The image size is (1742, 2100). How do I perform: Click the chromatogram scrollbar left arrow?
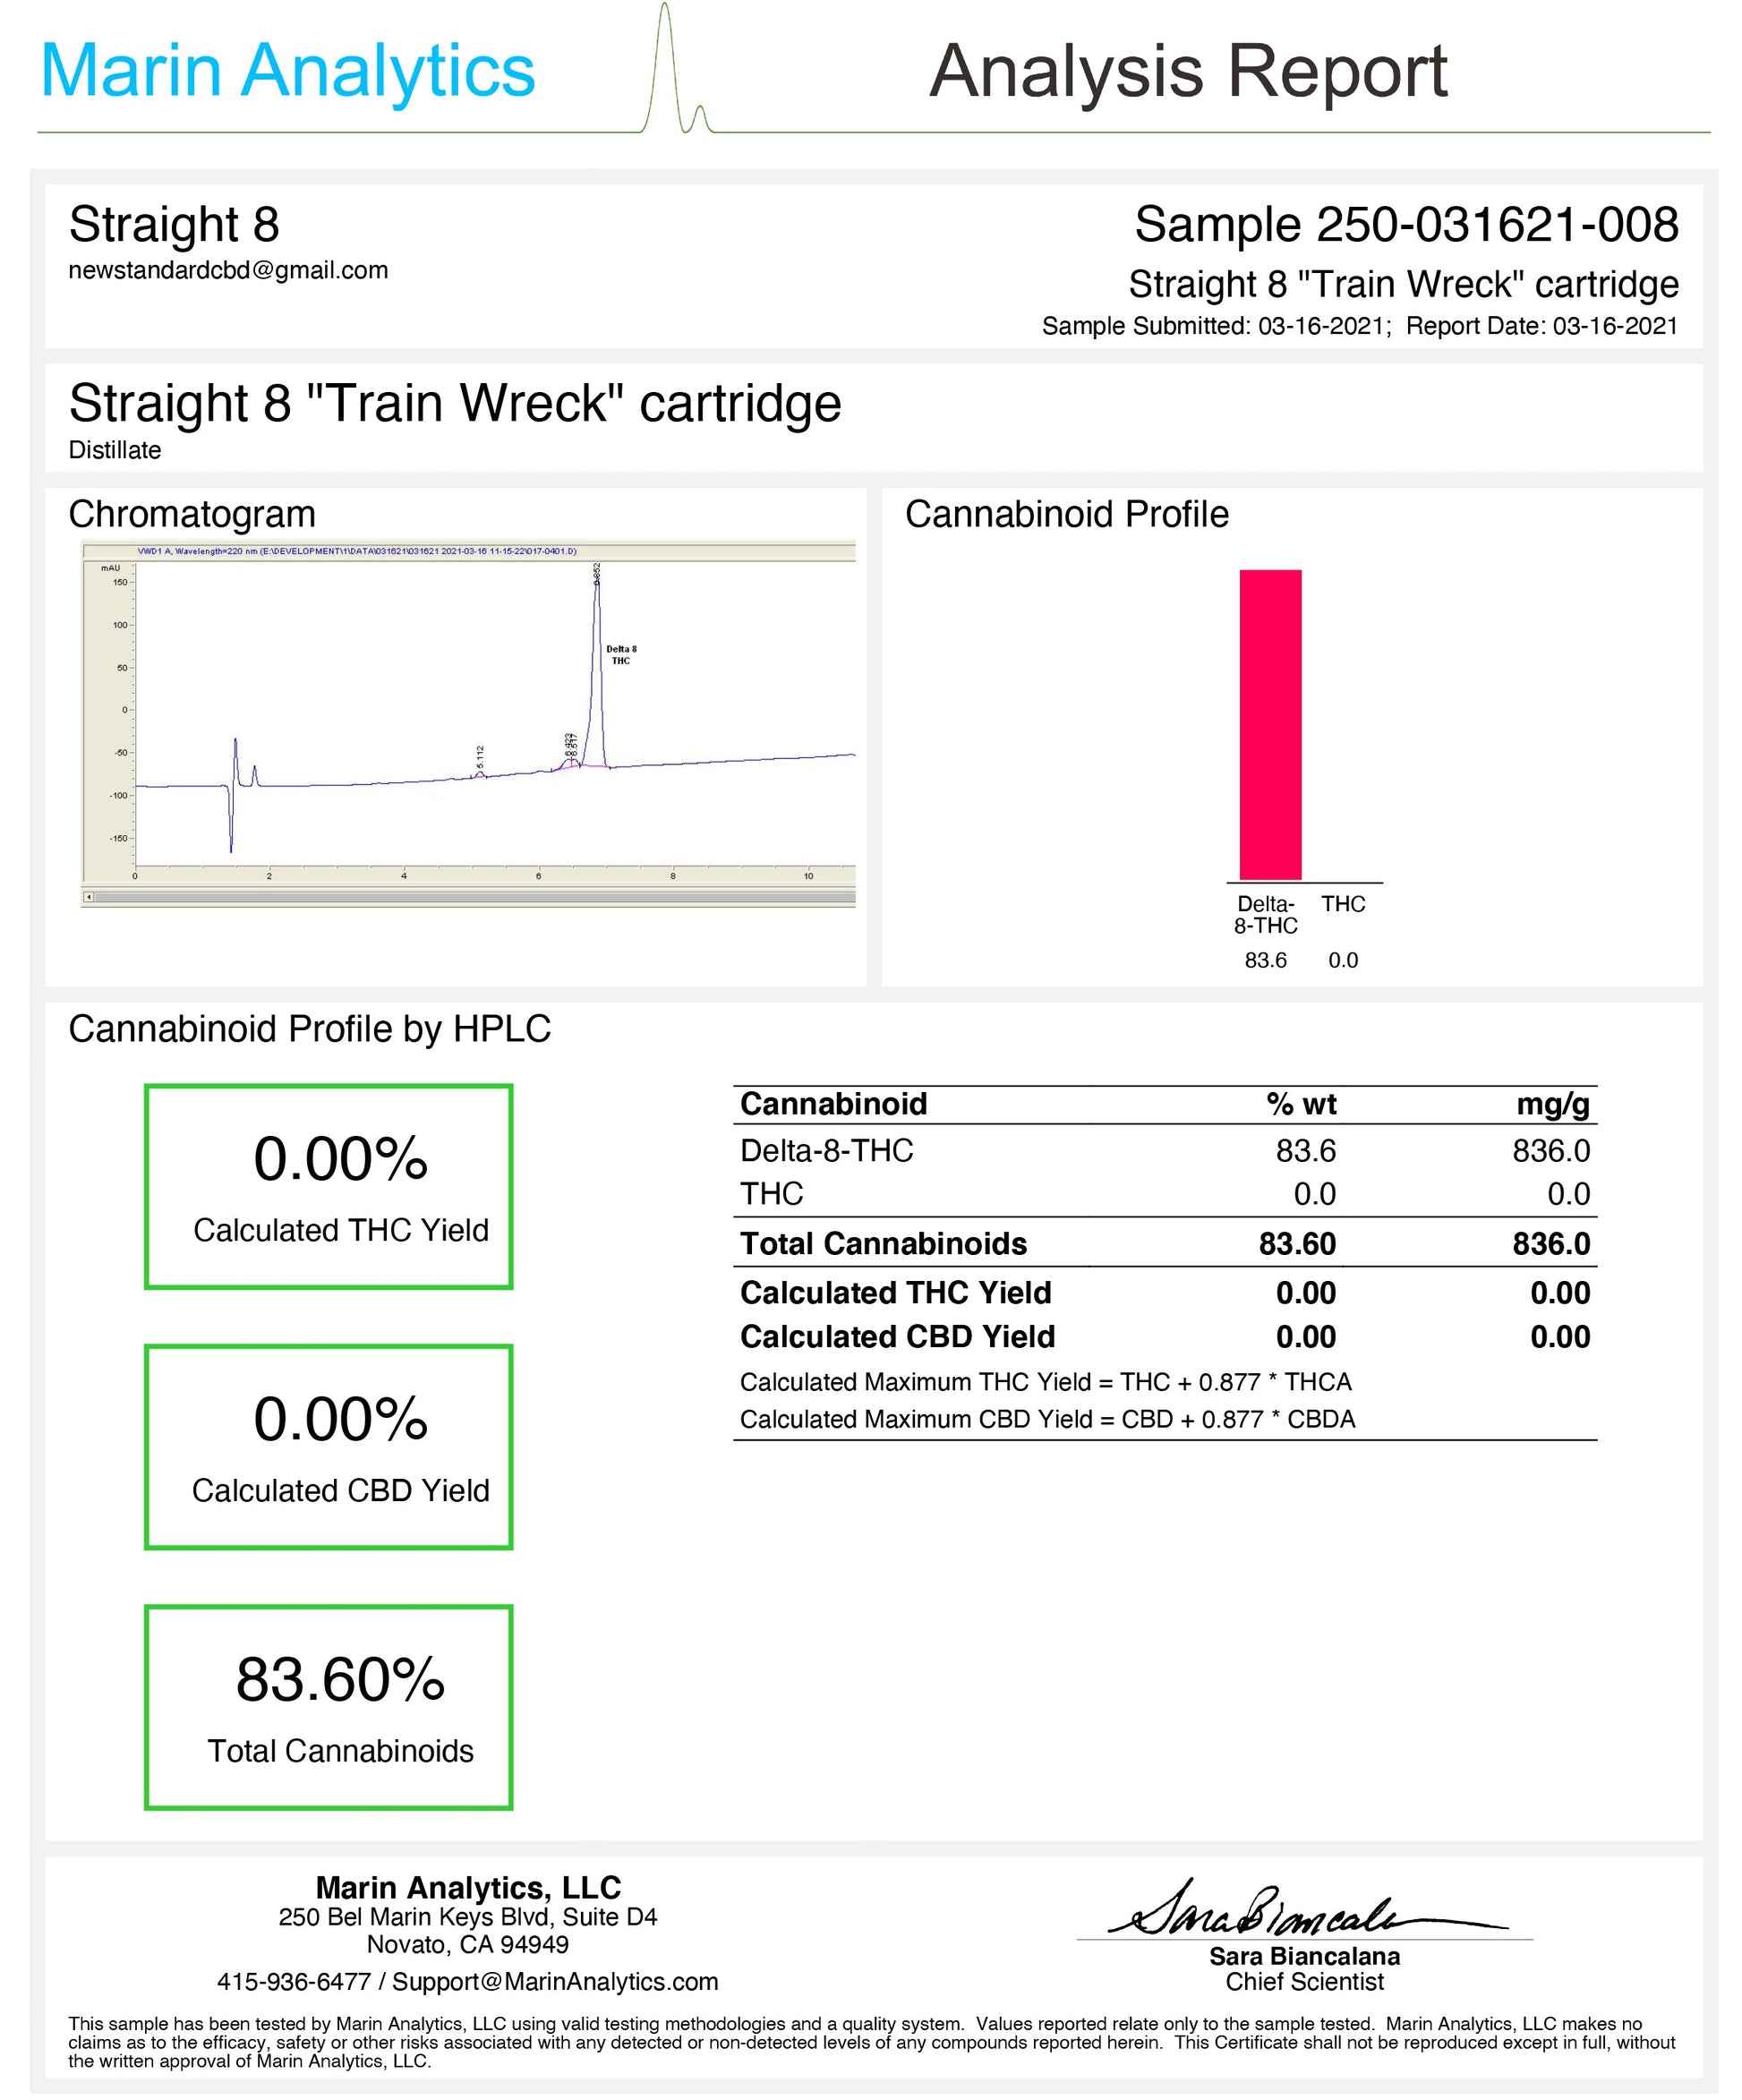click(89, 897)
